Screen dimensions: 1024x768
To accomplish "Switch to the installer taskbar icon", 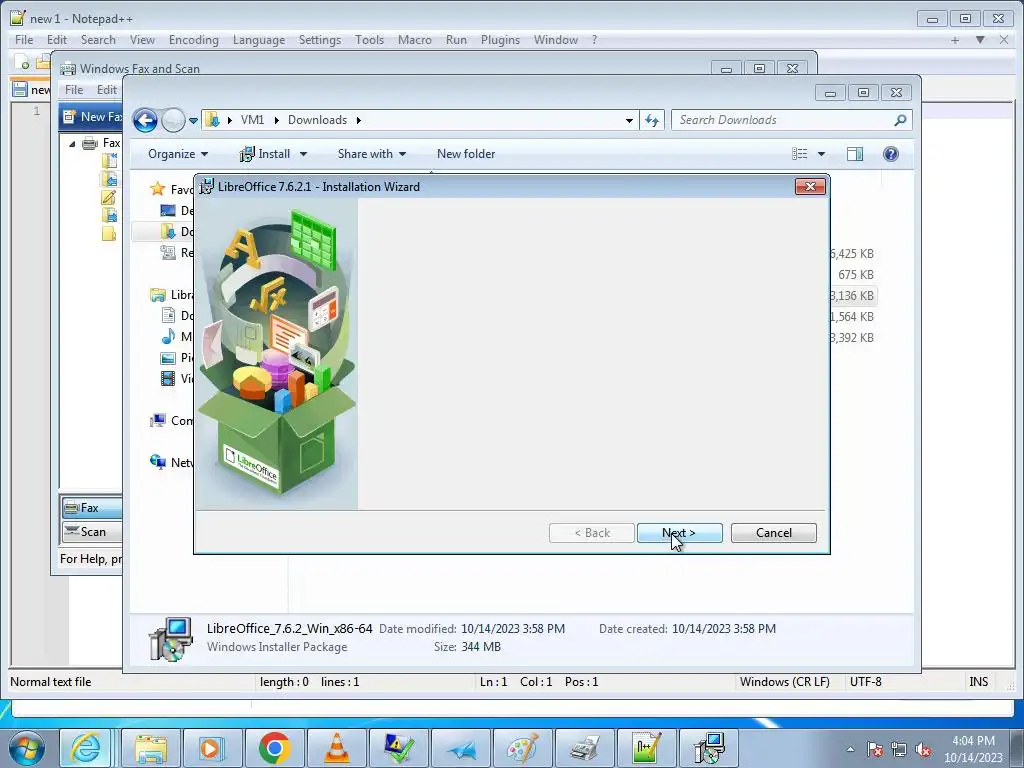I will (708, 748).
